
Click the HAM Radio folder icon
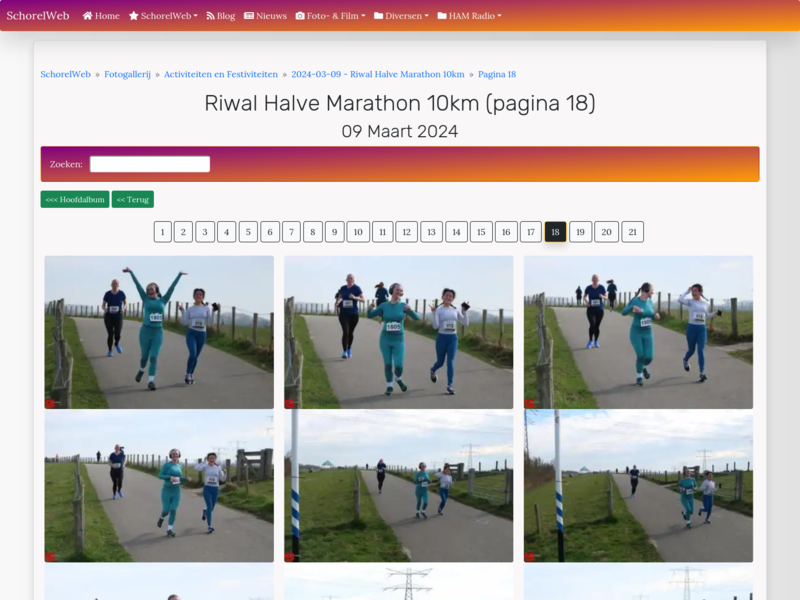442,16
